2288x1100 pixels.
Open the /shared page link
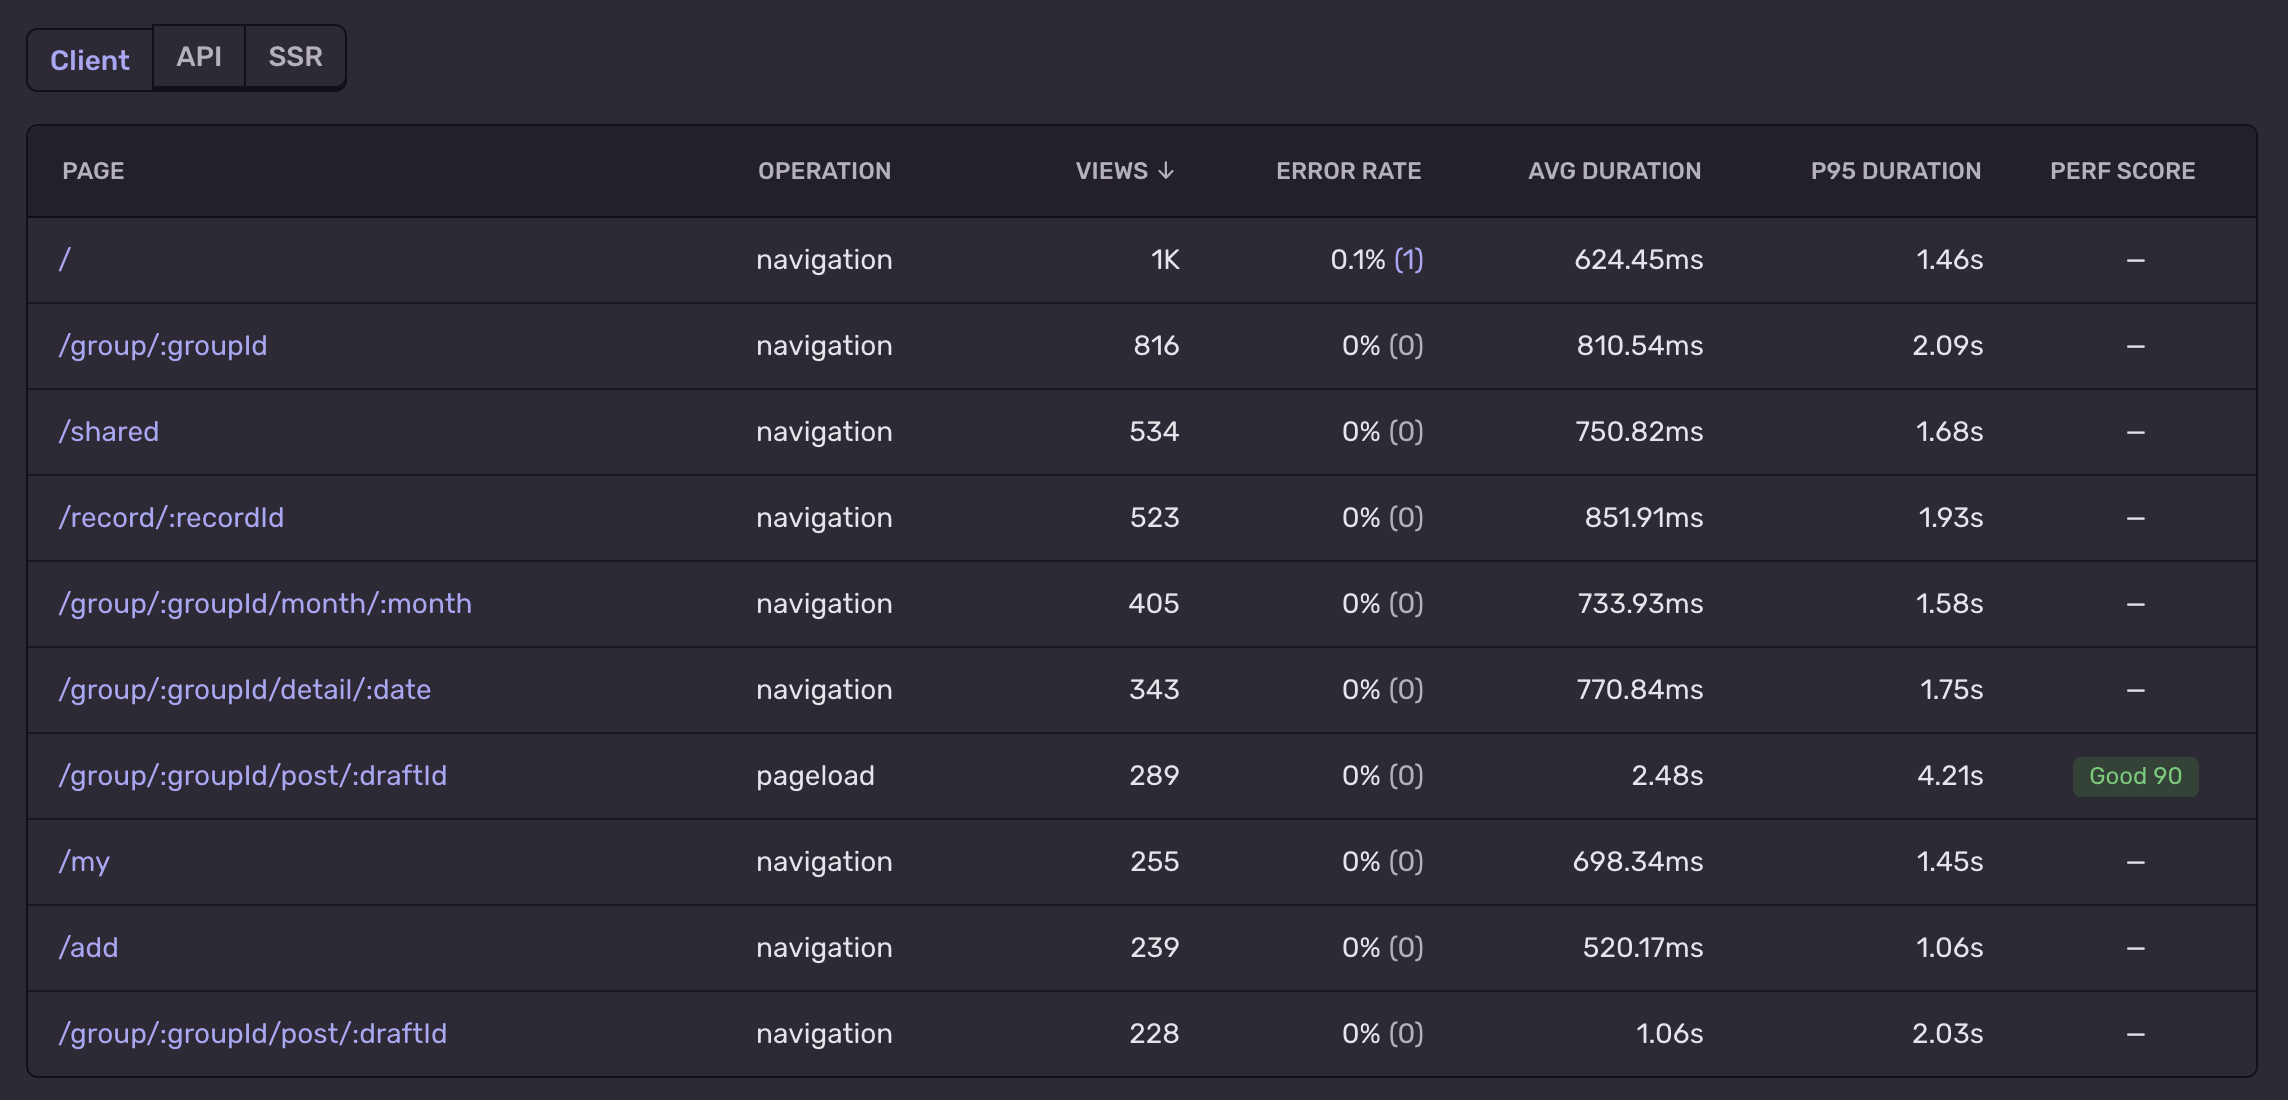(x=109, y=432)
